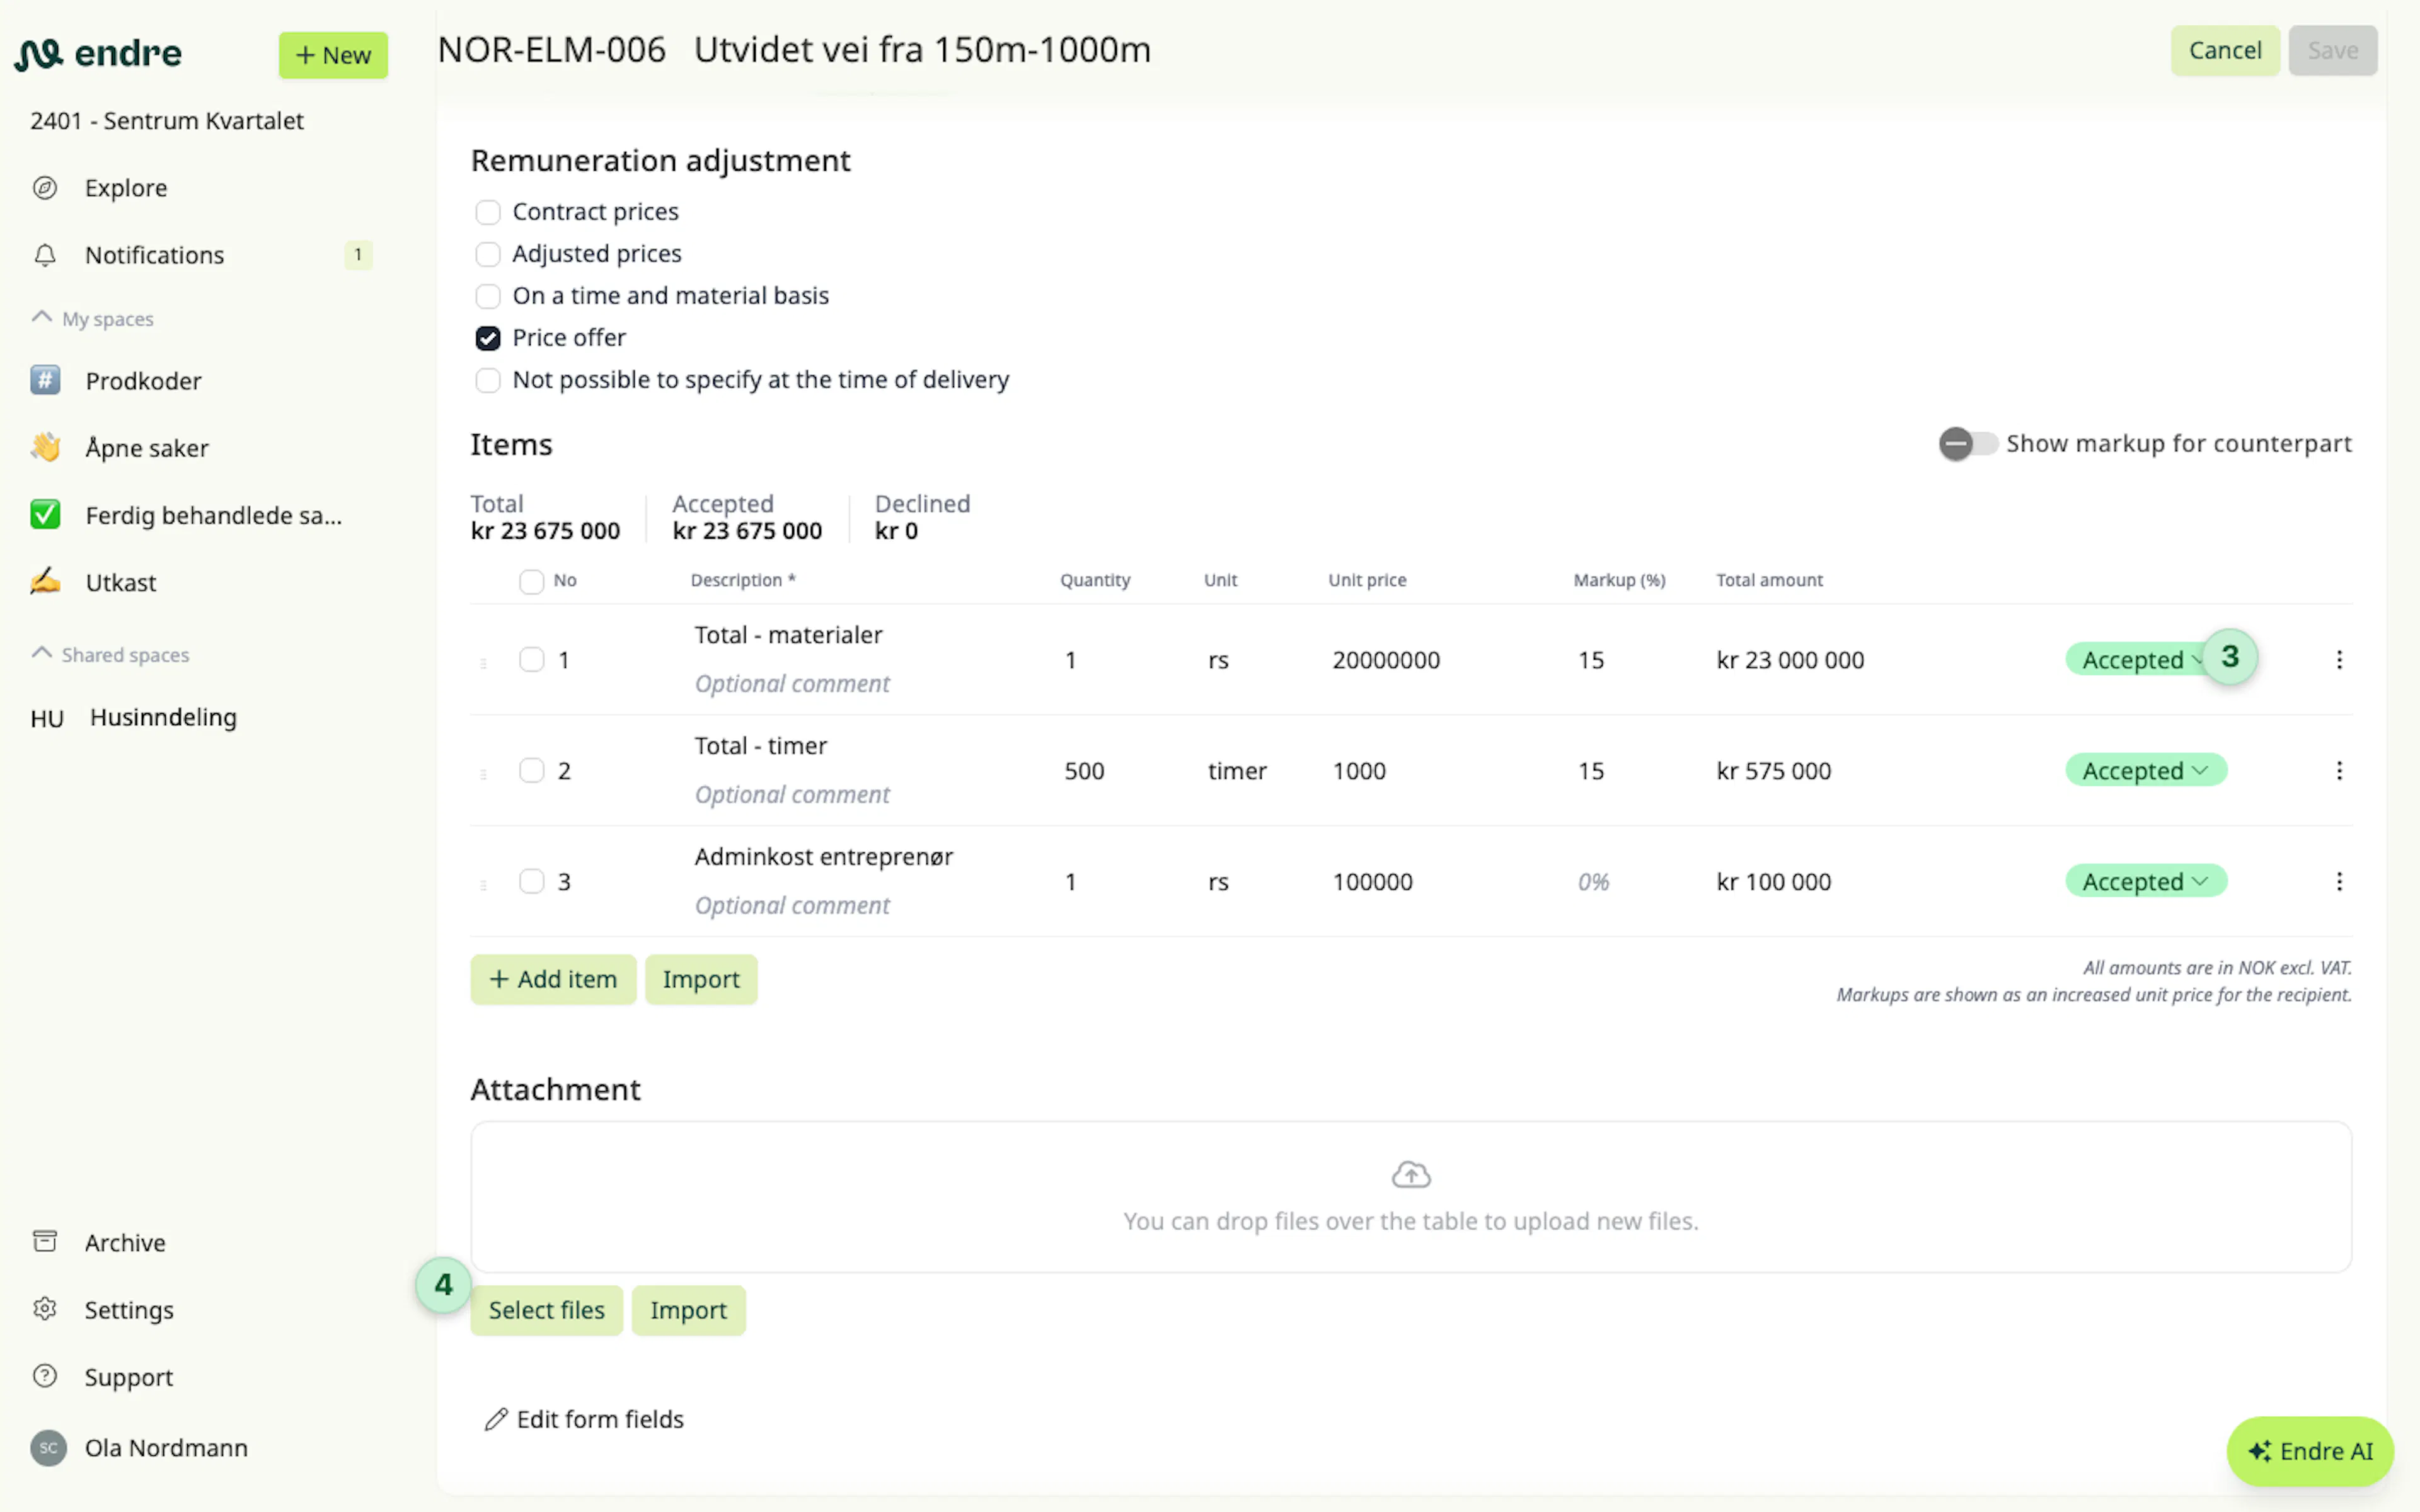This screenshot has width=2420, height=1512.
Task: Click the Ola Nordmann avatar
Action: tap(48, 1447)
